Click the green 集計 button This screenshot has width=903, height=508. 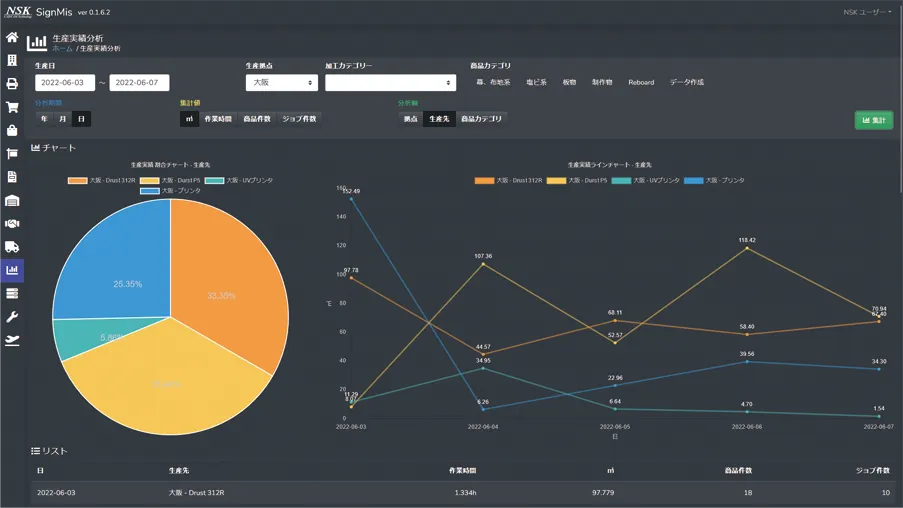873,120
